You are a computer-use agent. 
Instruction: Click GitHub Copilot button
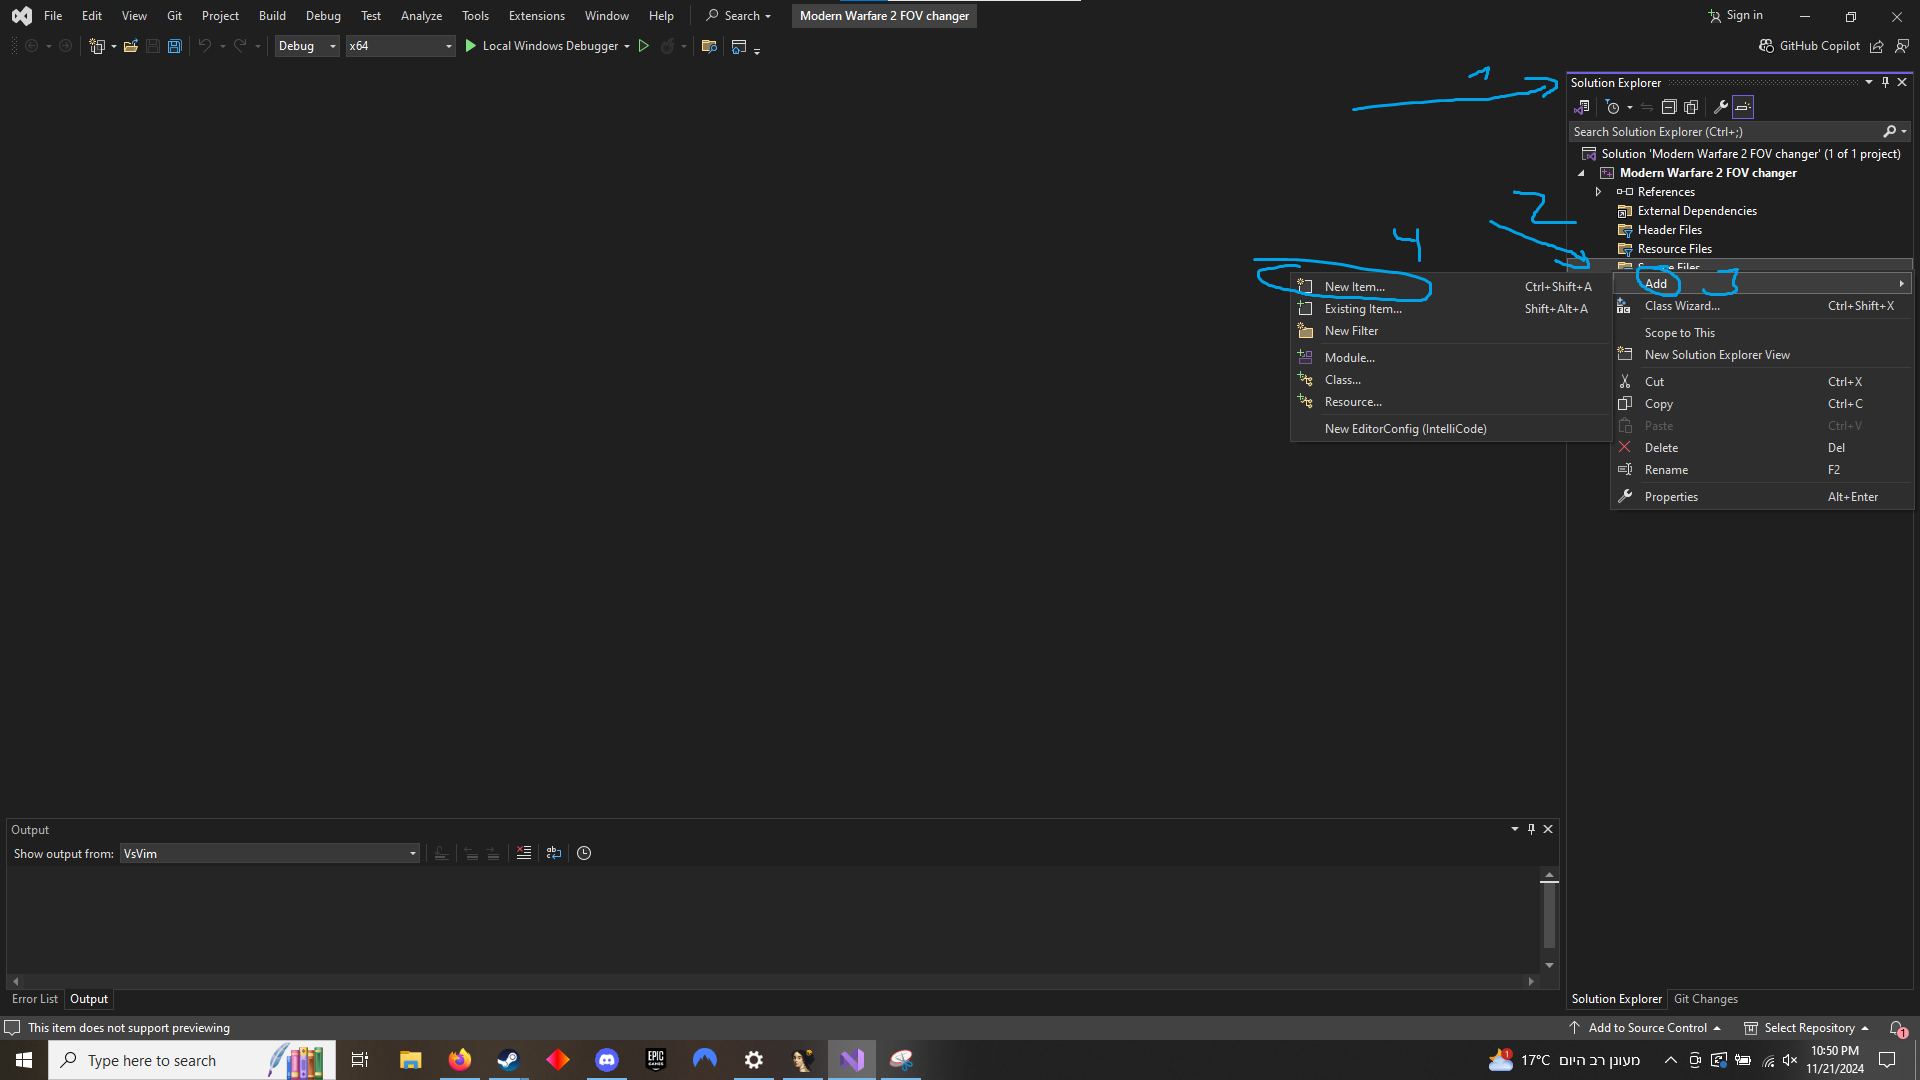click(x=1809, y=46)
